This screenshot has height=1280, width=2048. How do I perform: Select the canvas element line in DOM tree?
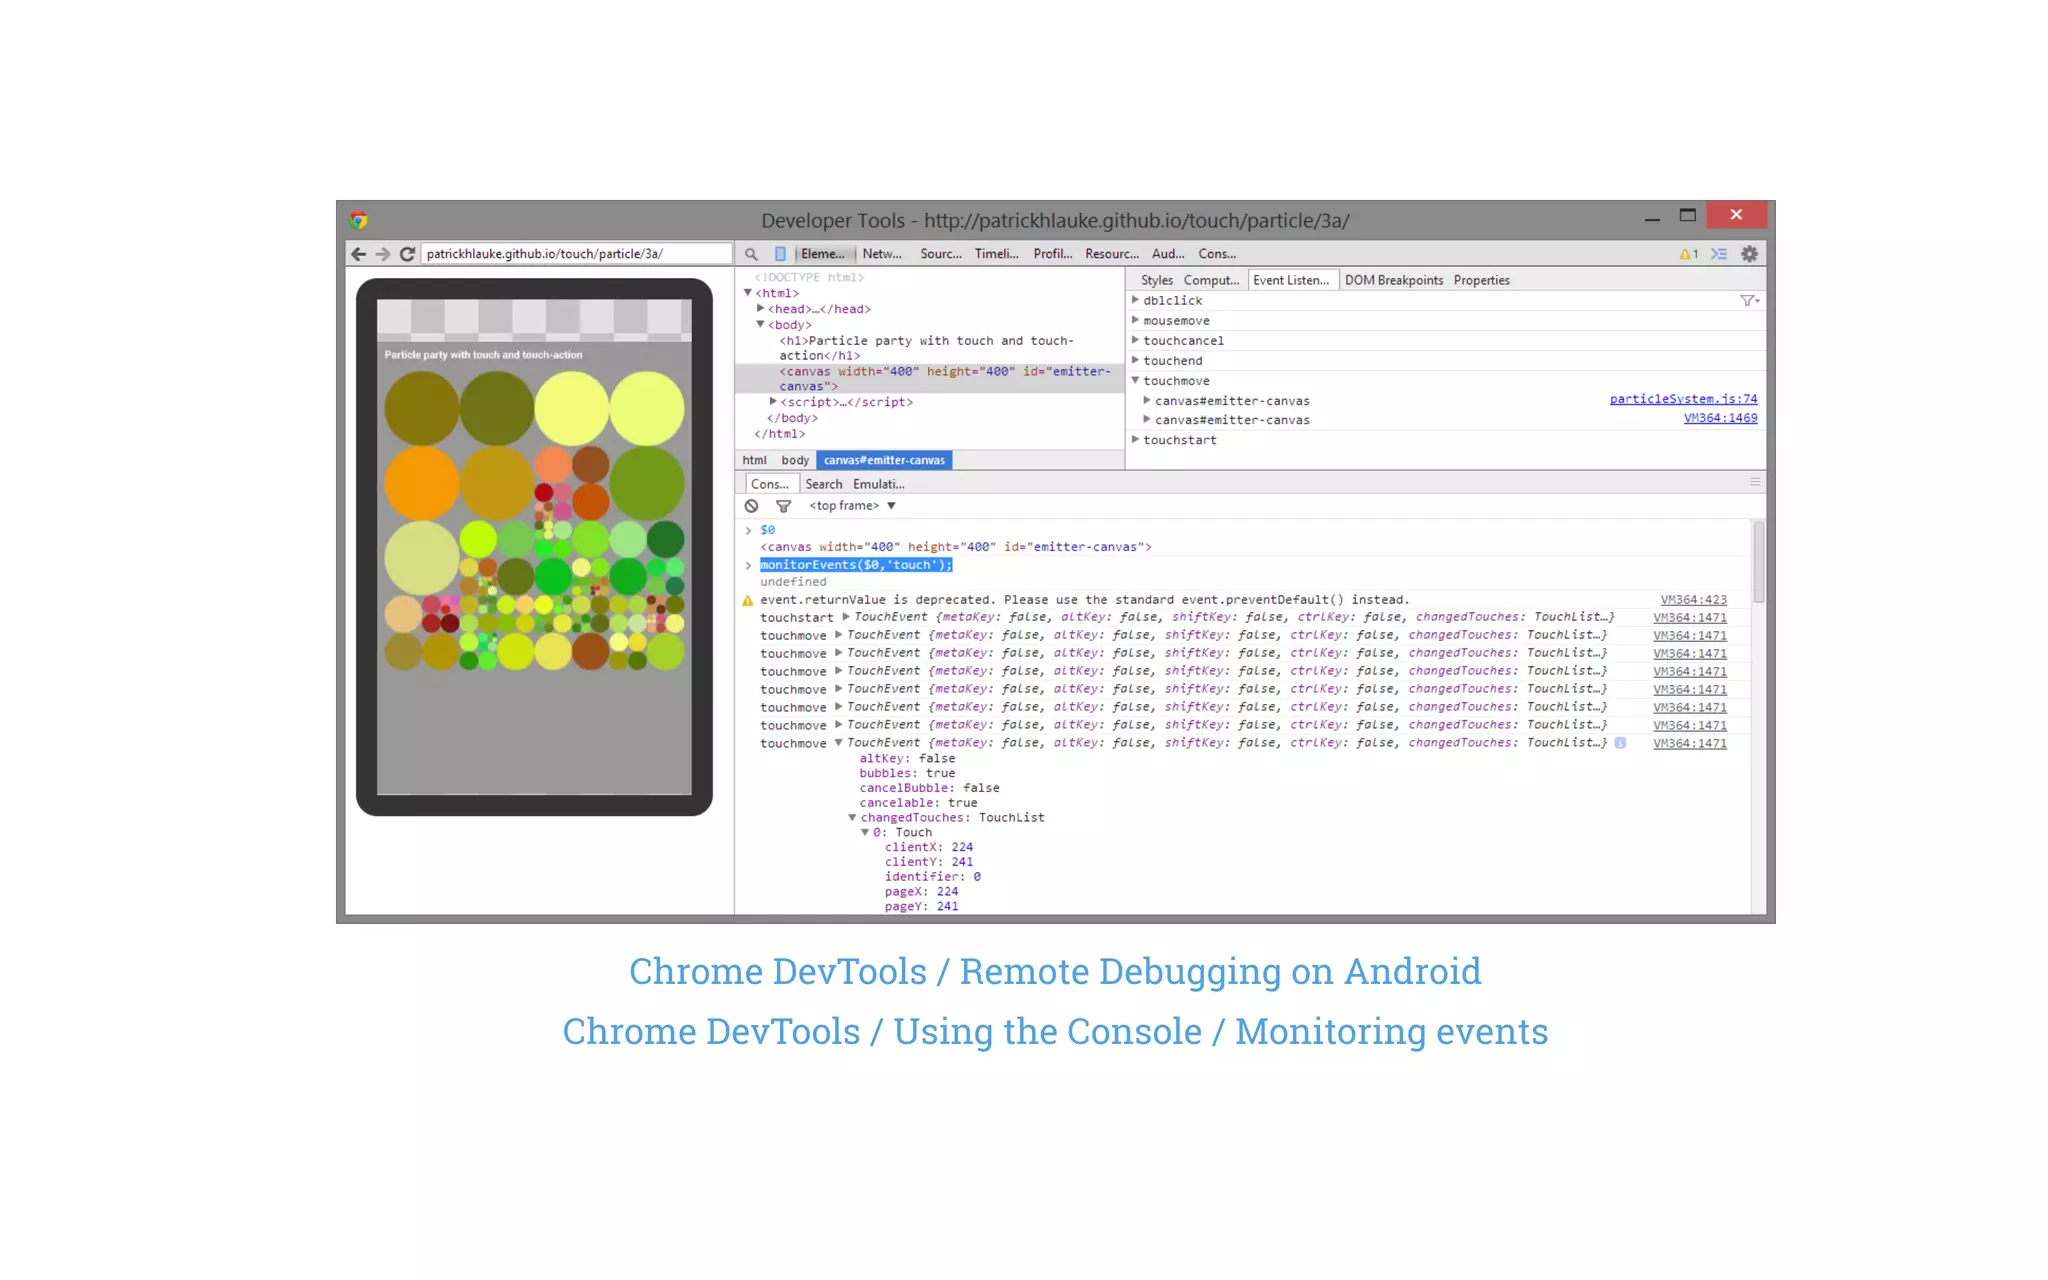point(930,378)
